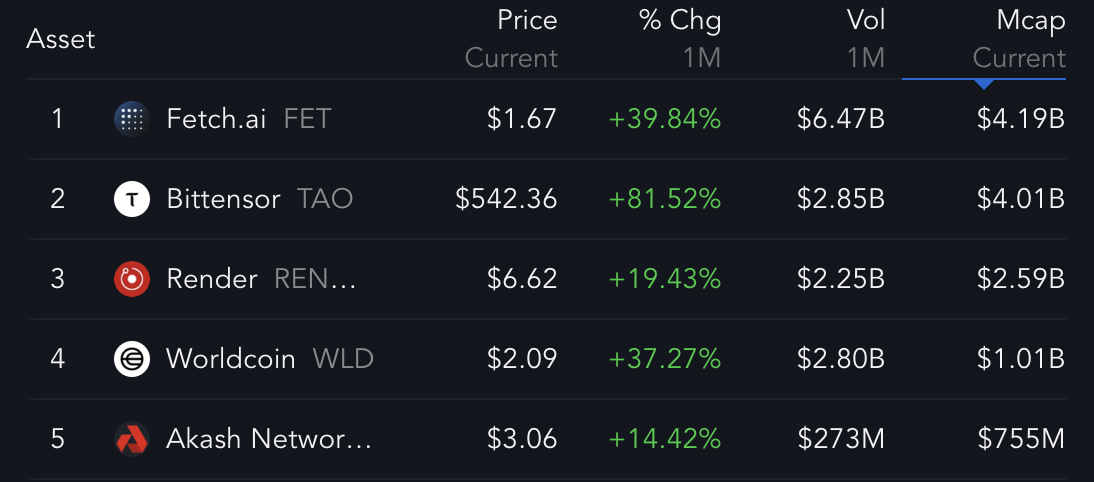Open the Worldcoin asset name link

point(231,359)
